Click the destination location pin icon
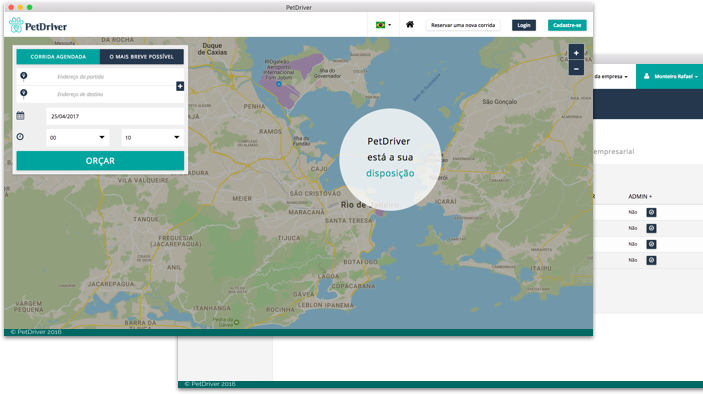The image size is (703, 394). click(x=24, y=93)
